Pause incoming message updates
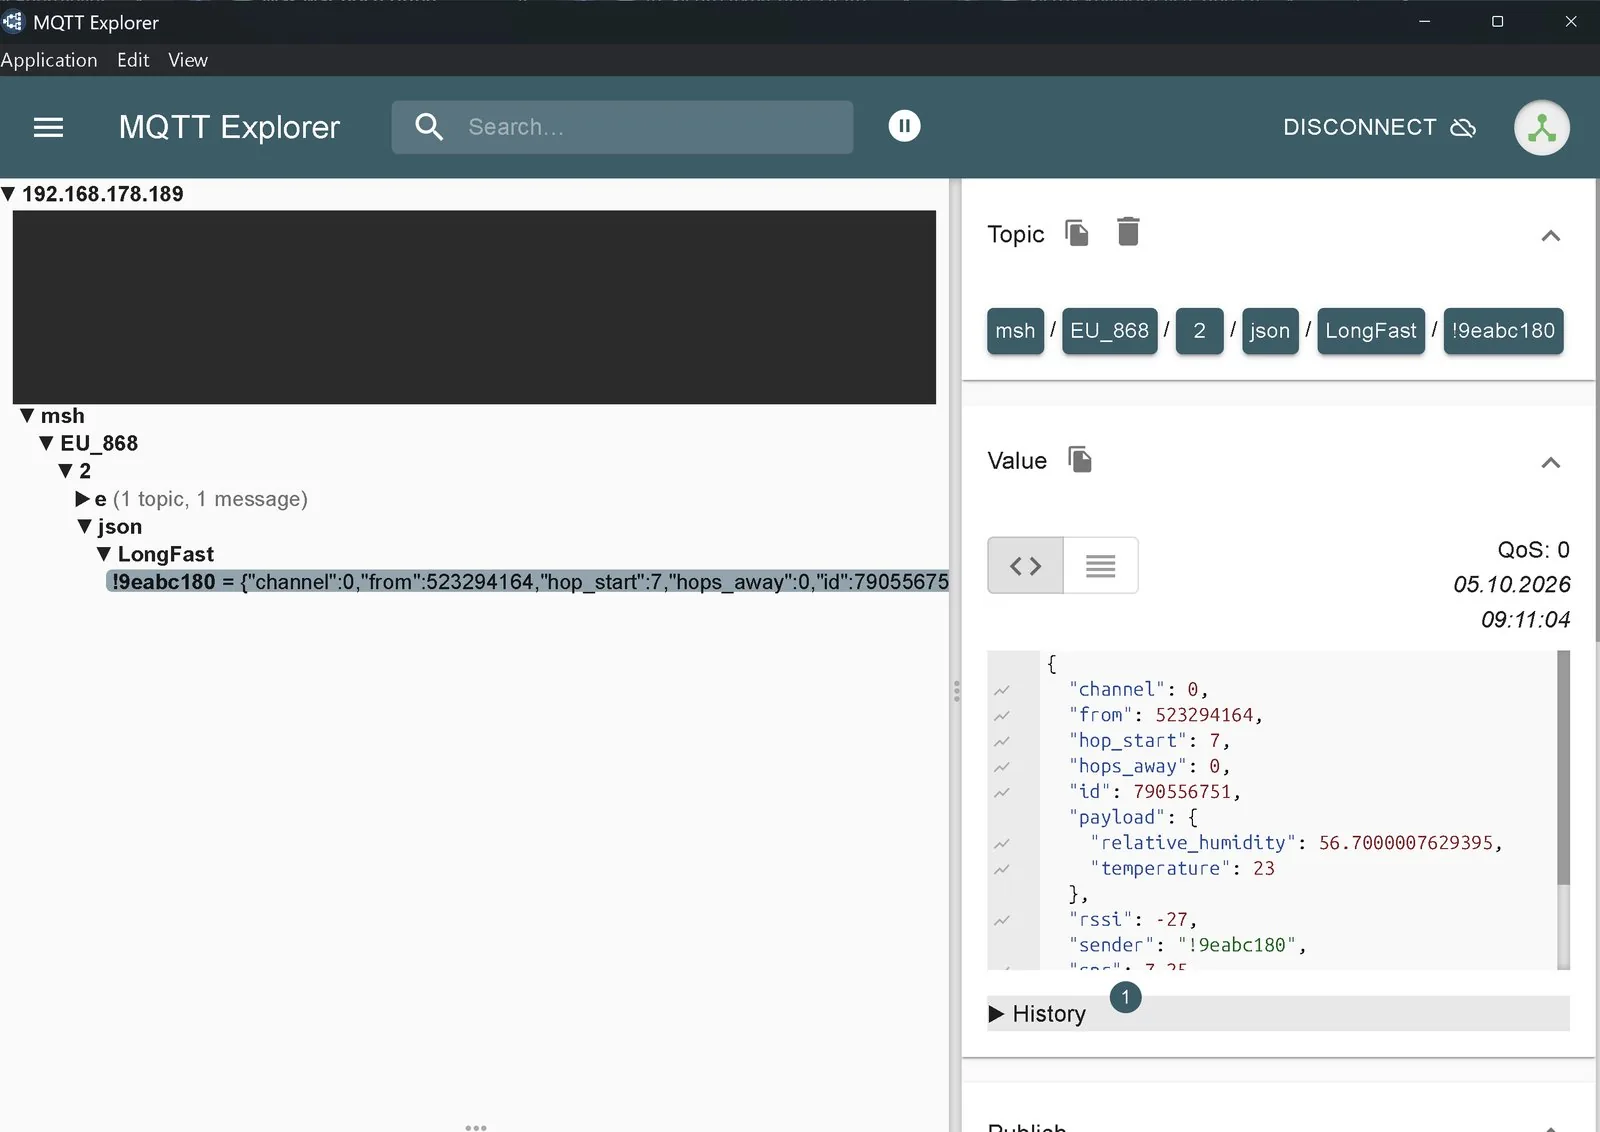The width and height of the screenshot is (1600, 1132). (904, 126)
